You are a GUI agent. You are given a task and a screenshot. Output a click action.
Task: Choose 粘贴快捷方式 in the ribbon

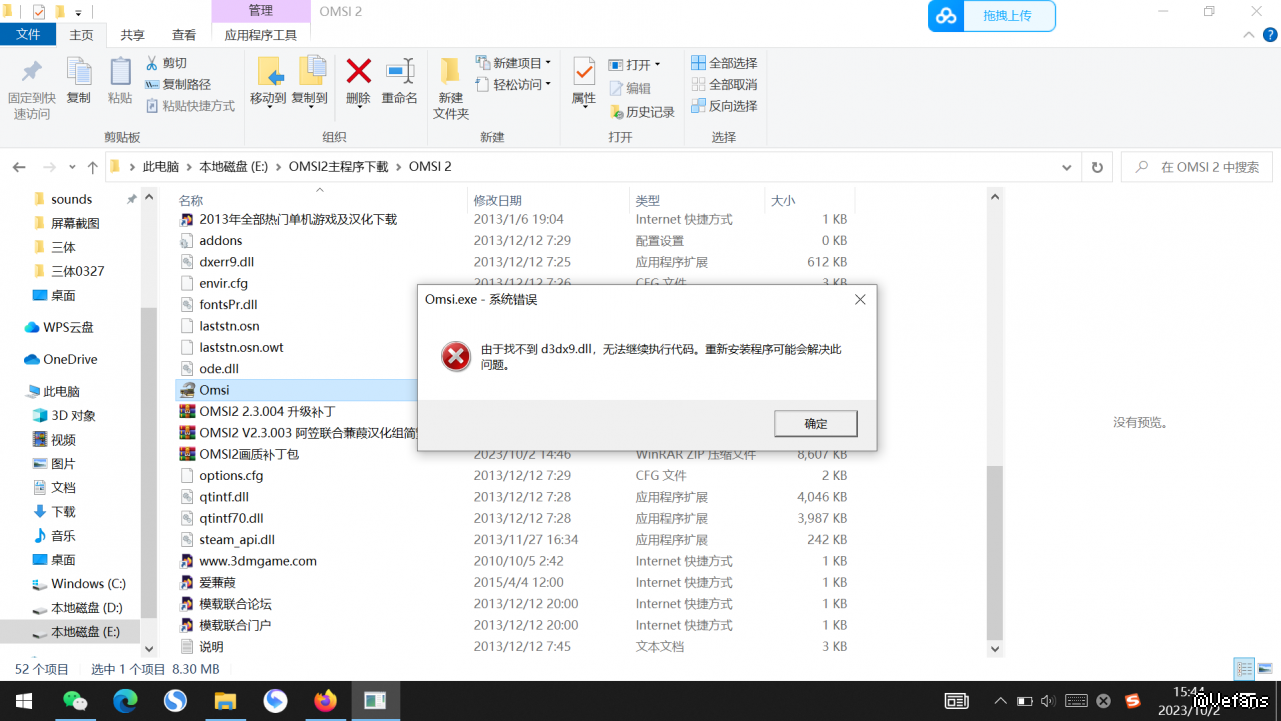click(190, 106)
